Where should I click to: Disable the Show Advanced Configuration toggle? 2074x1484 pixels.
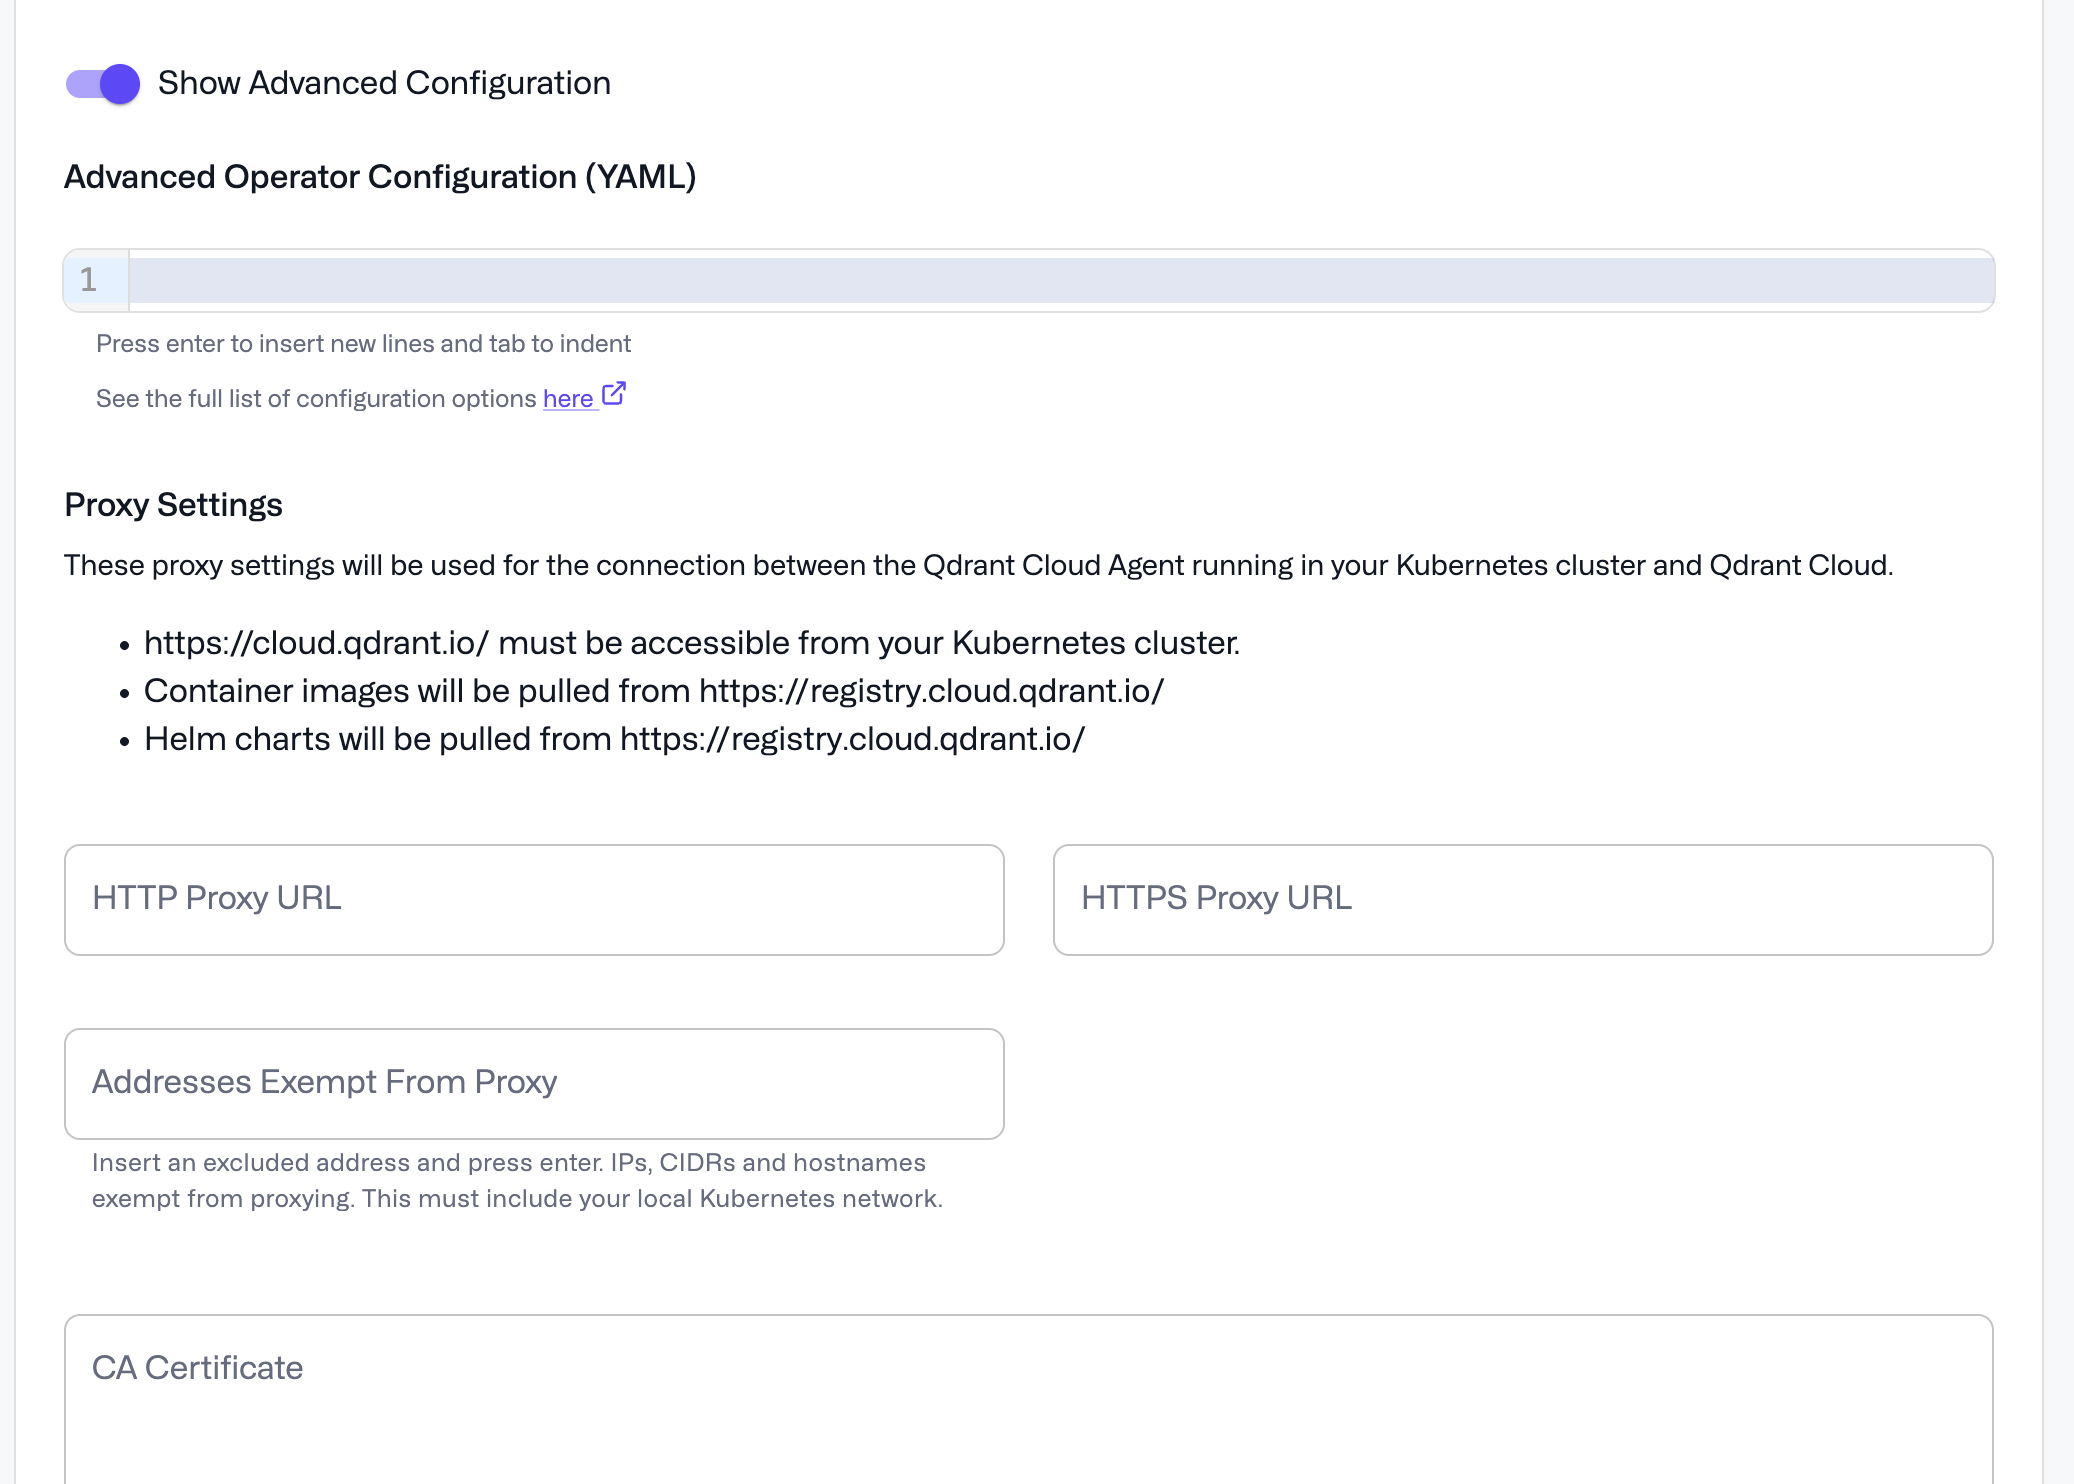click(102, 84)
